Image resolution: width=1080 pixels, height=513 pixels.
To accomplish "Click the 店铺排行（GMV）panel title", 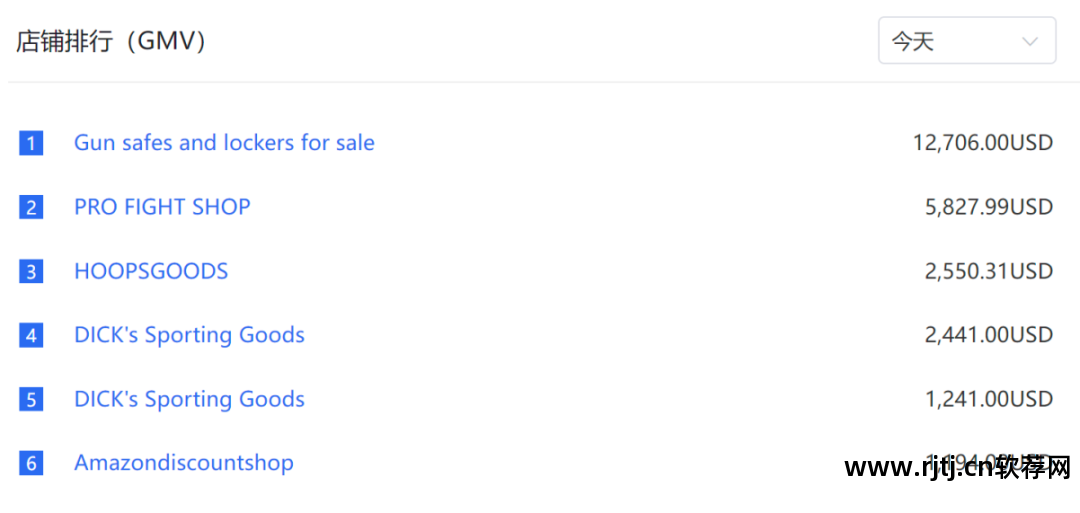I will point(112,41).
